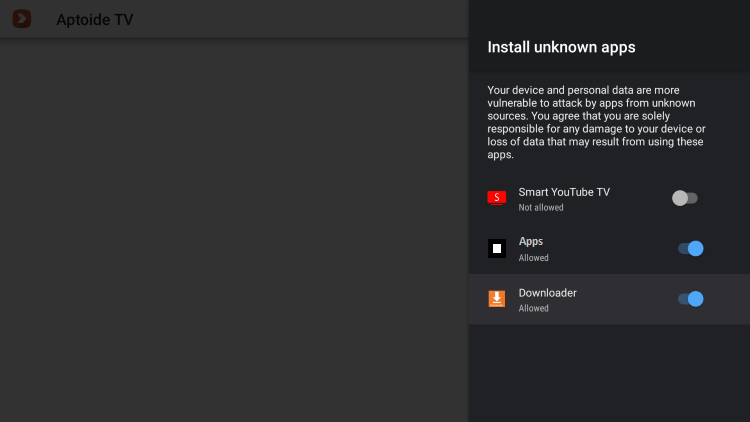Click the Smart YouTube TV app icon
The height and width of the screenshot is (422, 750).
(x=496, y=198)
